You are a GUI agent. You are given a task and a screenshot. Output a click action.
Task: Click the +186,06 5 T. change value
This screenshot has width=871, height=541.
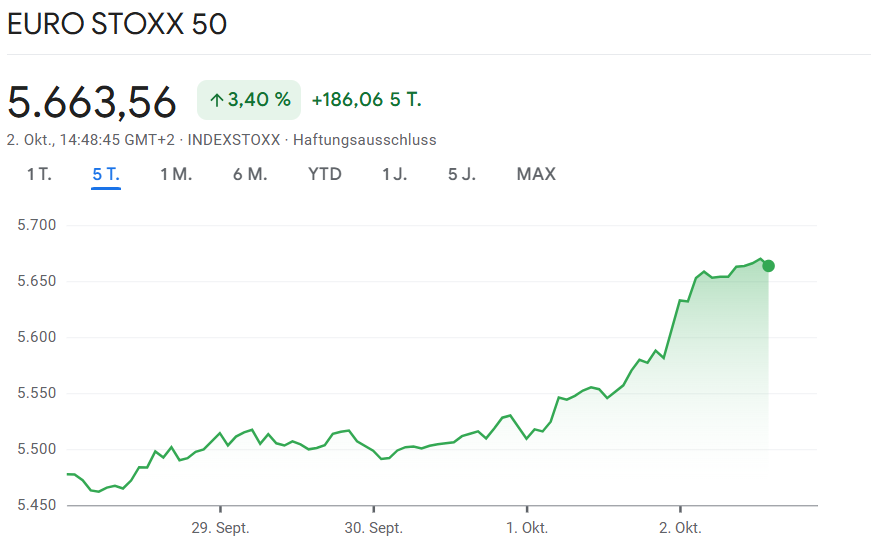[367, 100]
